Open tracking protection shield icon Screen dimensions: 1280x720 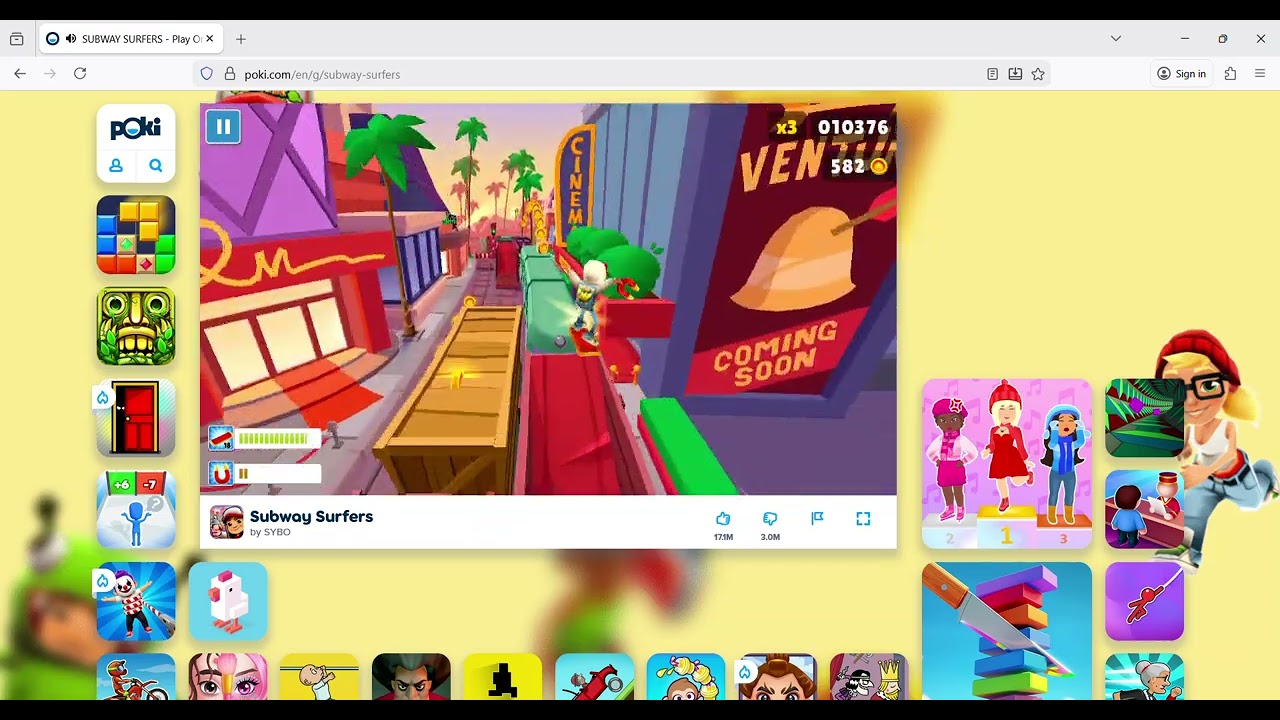(x=207, y=74)
